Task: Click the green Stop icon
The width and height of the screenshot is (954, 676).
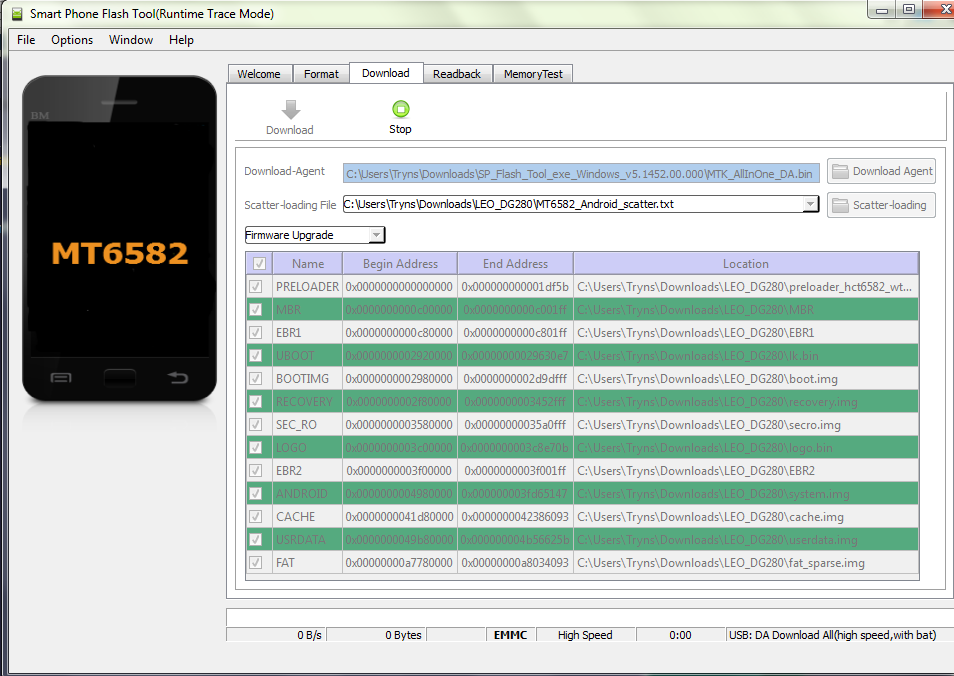Action: pyautogui.click(x=400, y=109)
